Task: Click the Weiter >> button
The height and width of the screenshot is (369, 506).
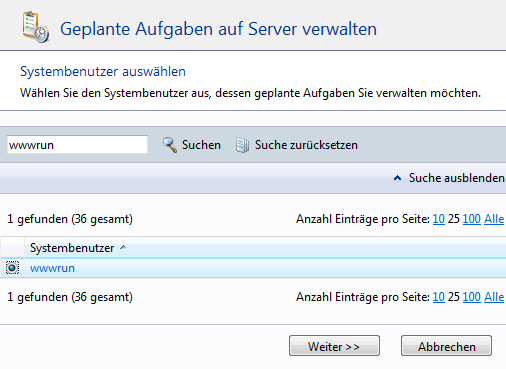Action: point(334,346)
